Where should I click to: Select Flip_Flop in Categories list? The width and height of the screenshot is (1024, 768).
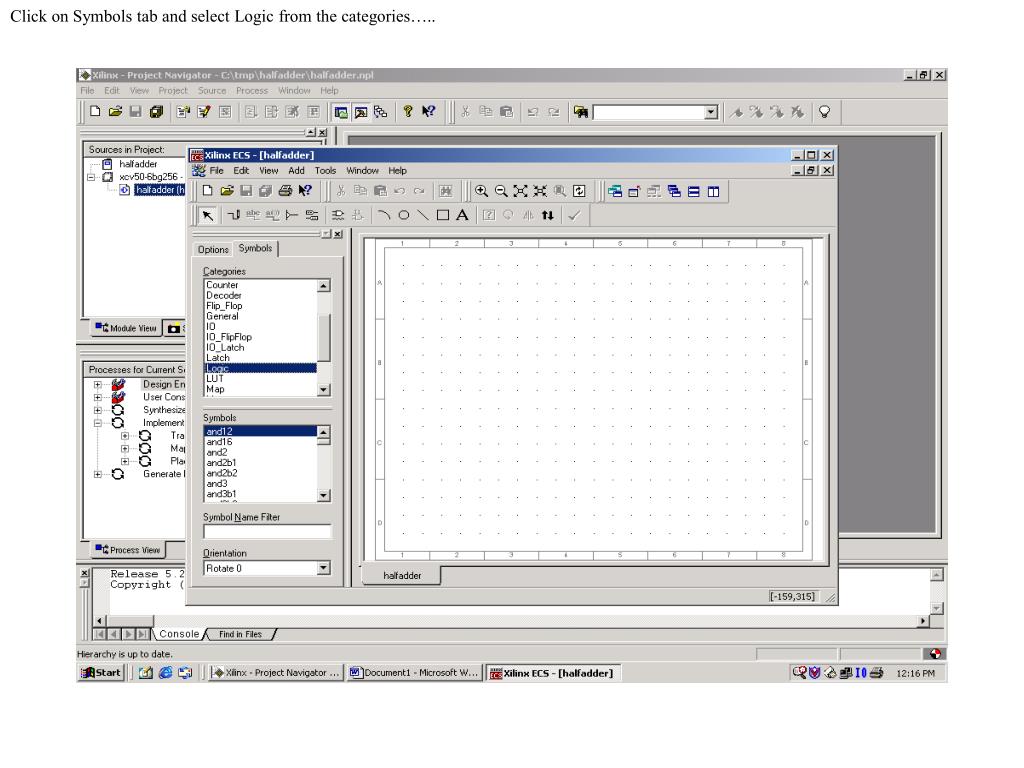tap(261, 306)
